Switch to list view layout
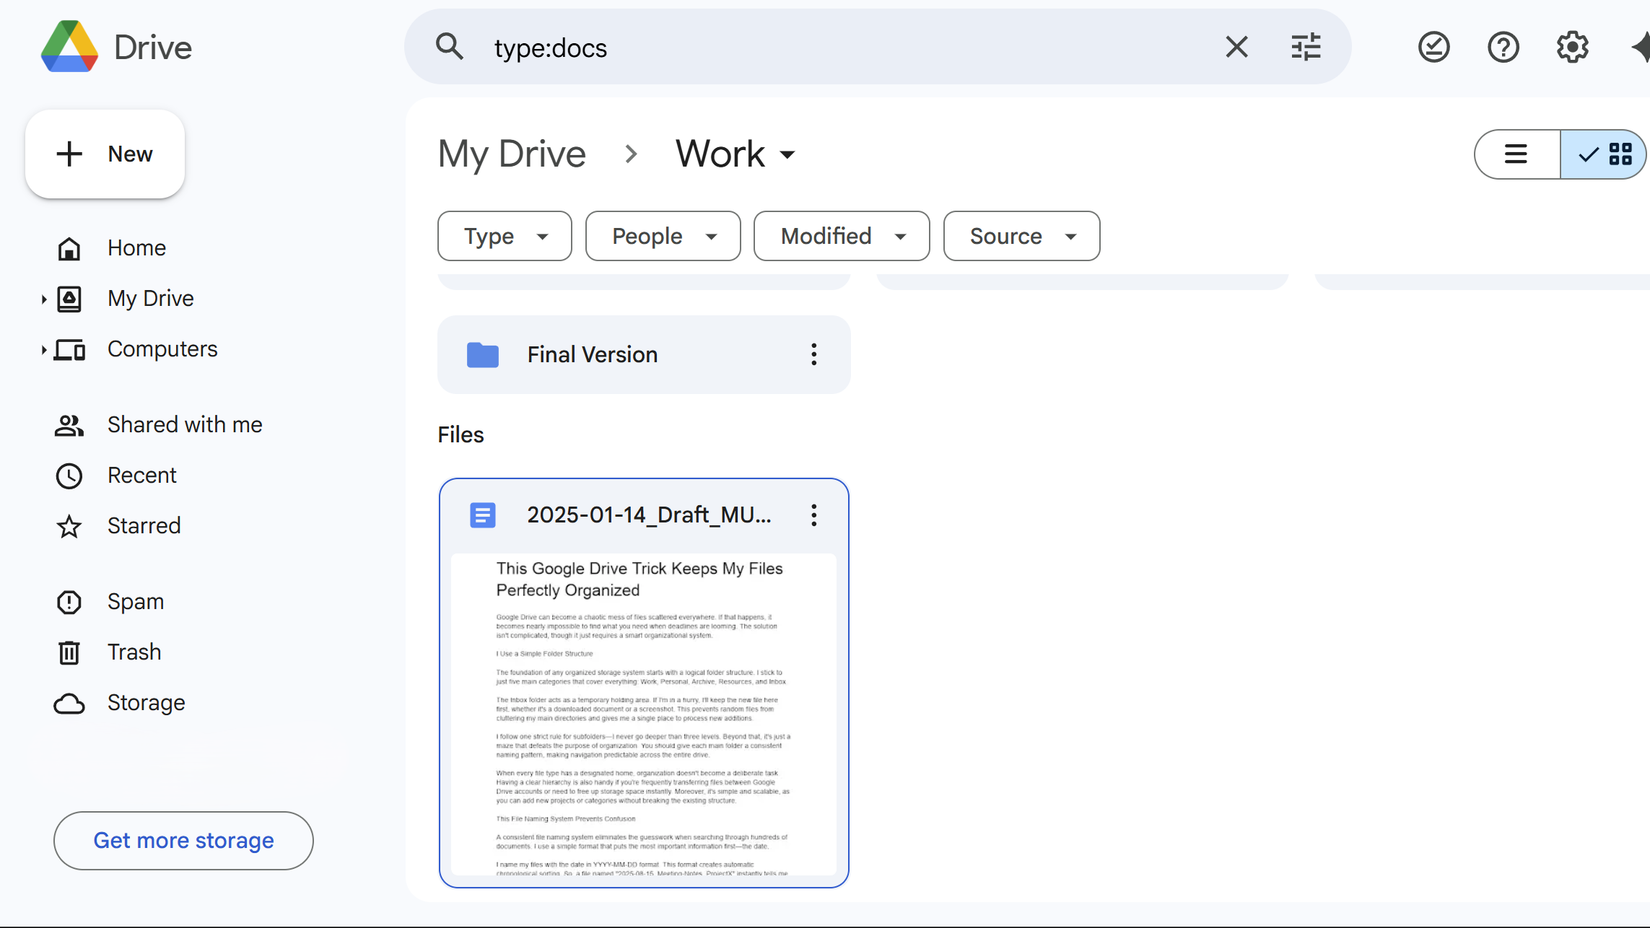Image resolution: width=1650 pixels, height=928 pixels. click(1516, 154)
